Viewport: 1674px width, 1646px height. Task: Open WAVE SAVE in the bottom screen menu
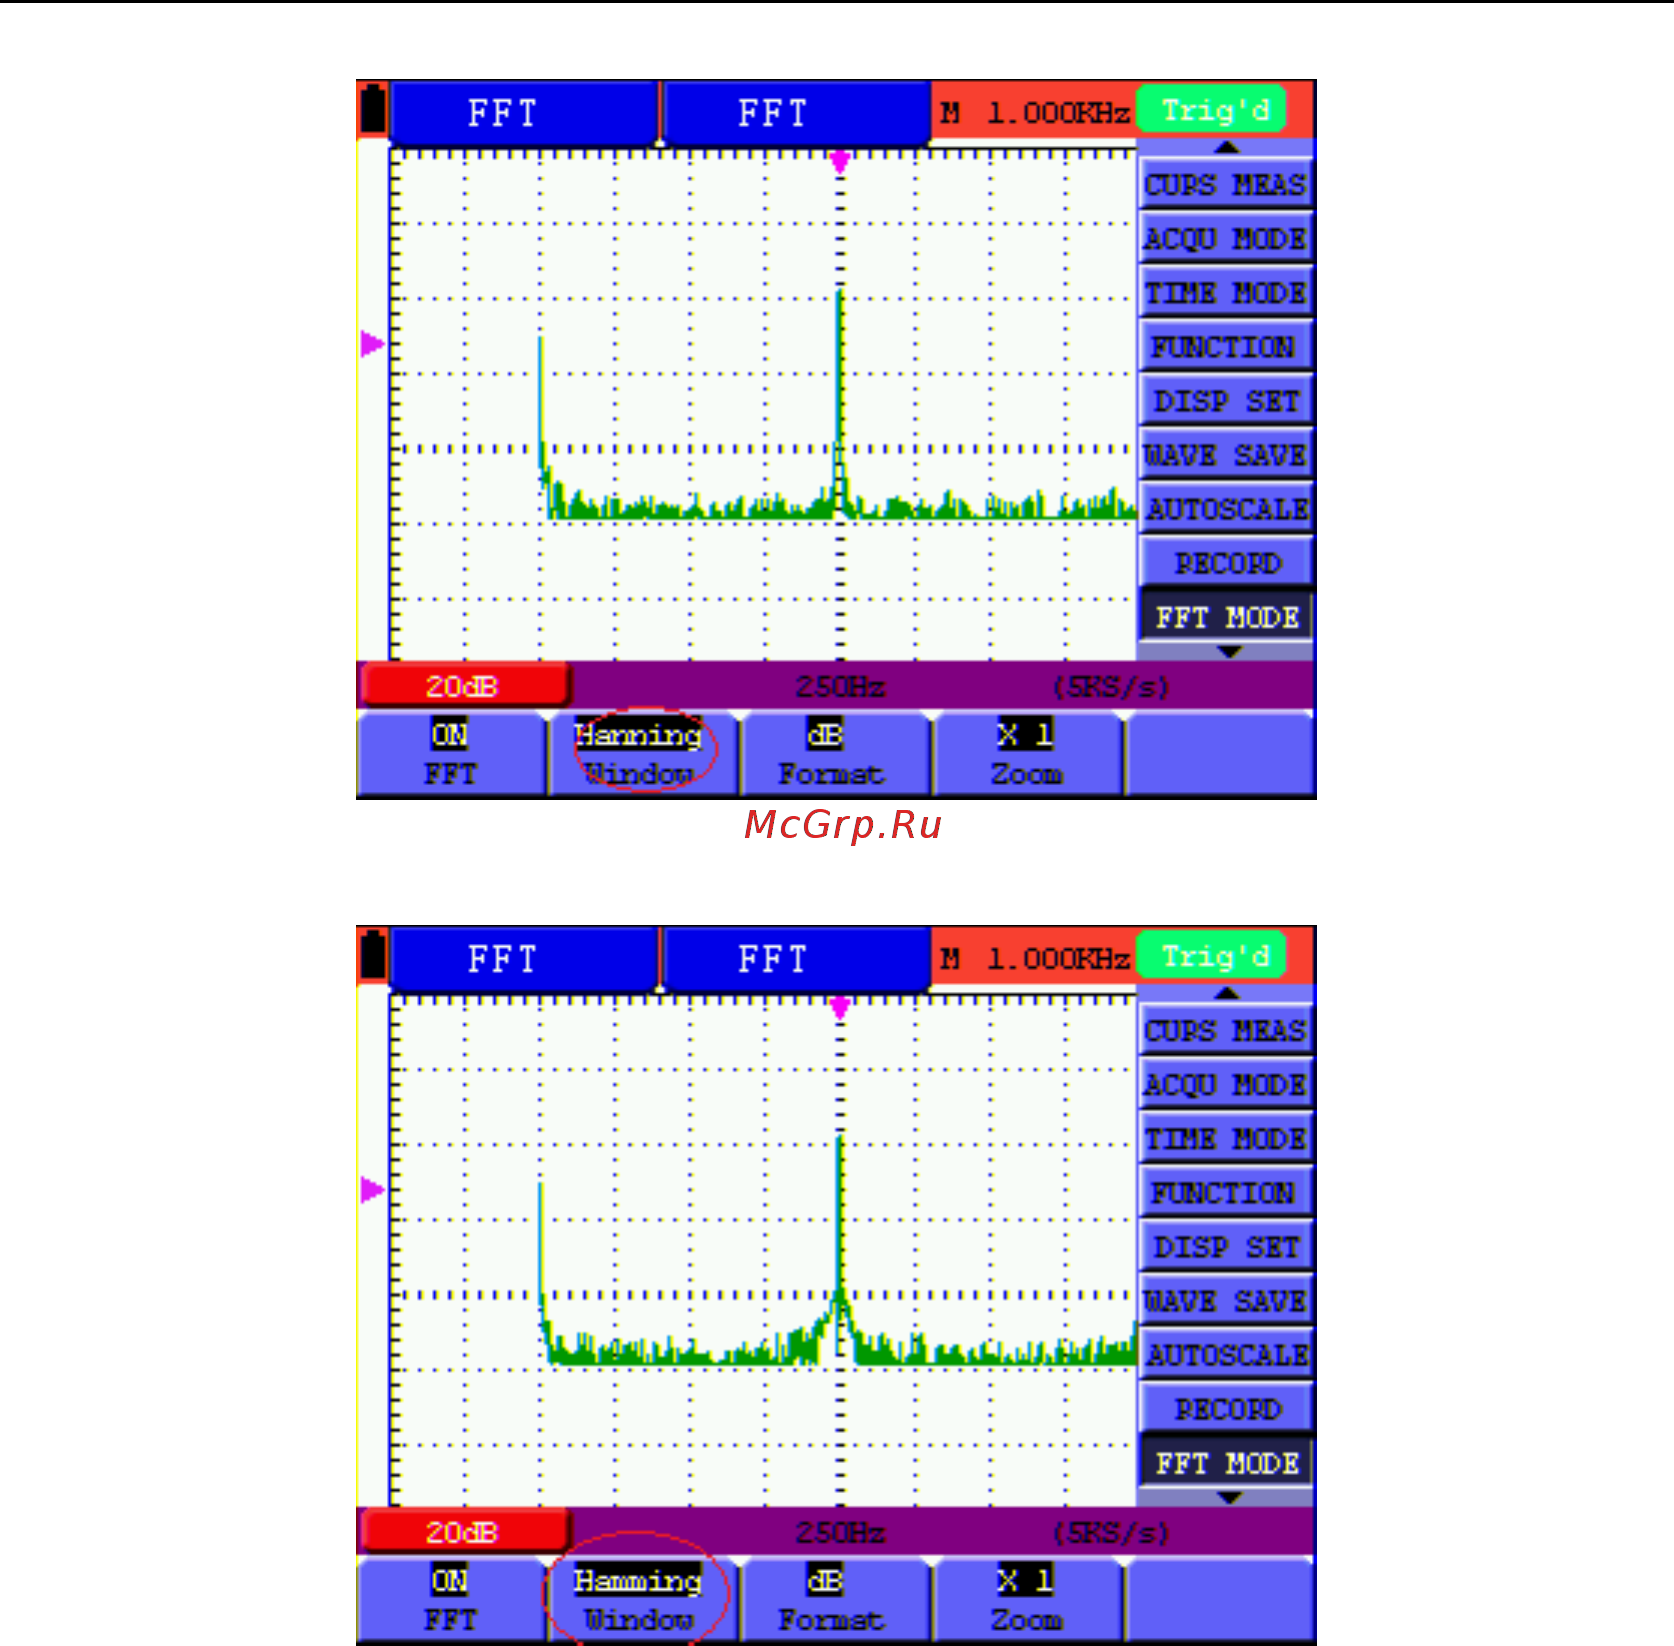(x=1225, y=1301)
